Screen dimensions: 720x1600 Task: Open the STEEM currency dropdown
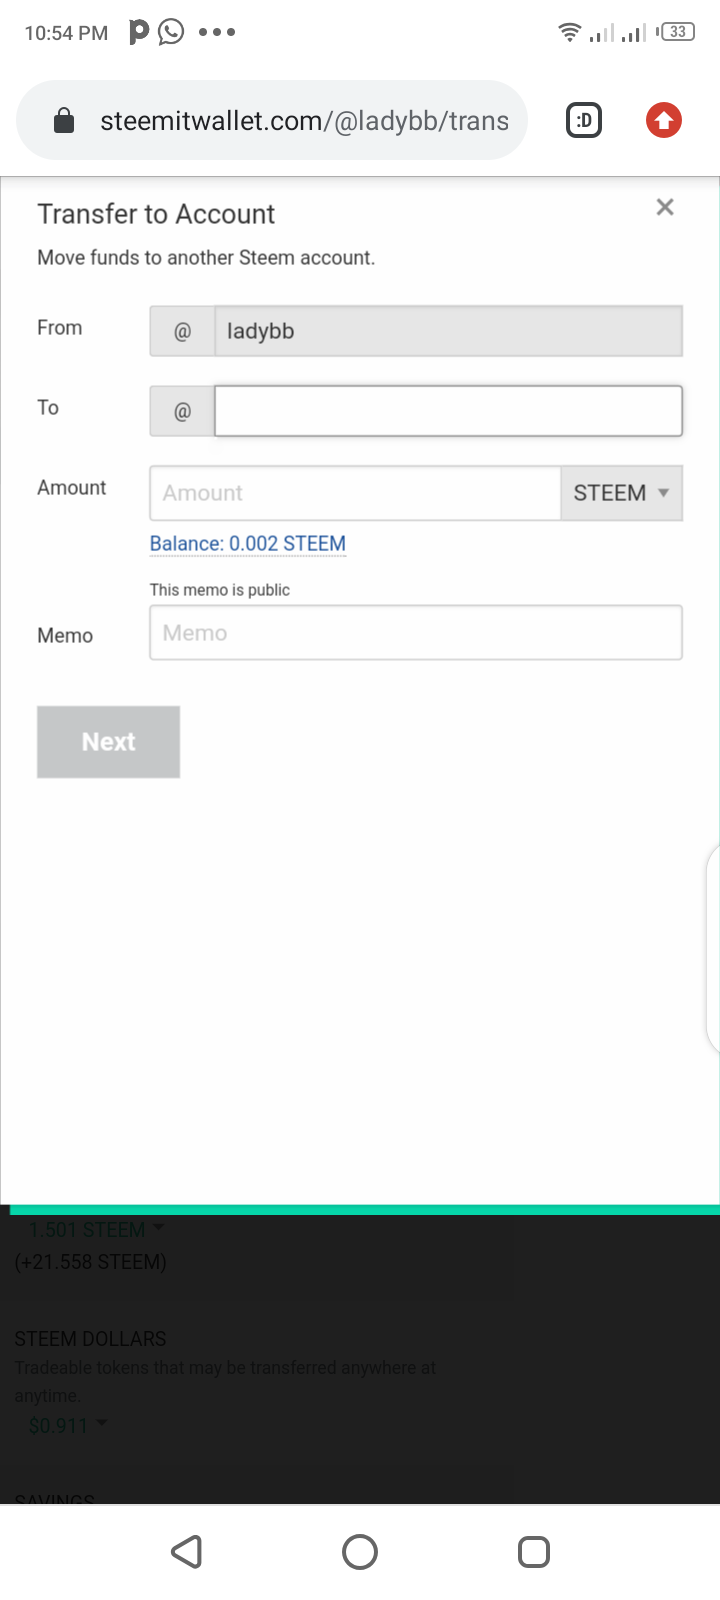[622, 493]
